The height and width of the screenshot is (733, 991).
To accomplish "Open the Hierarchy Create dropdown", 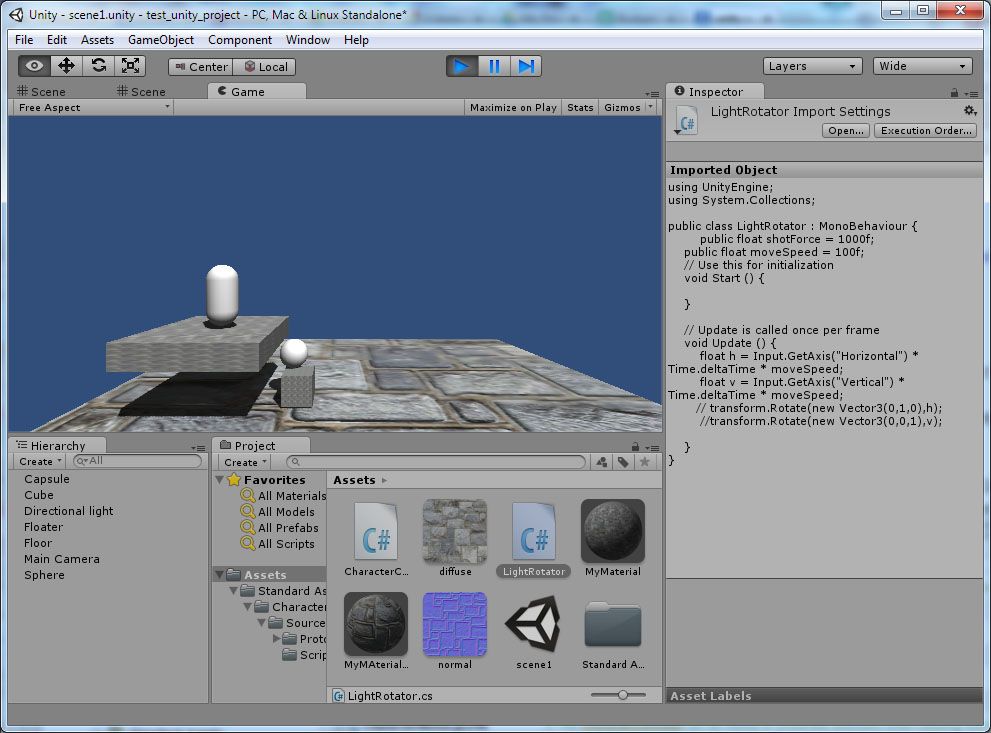I will [40, 461].
